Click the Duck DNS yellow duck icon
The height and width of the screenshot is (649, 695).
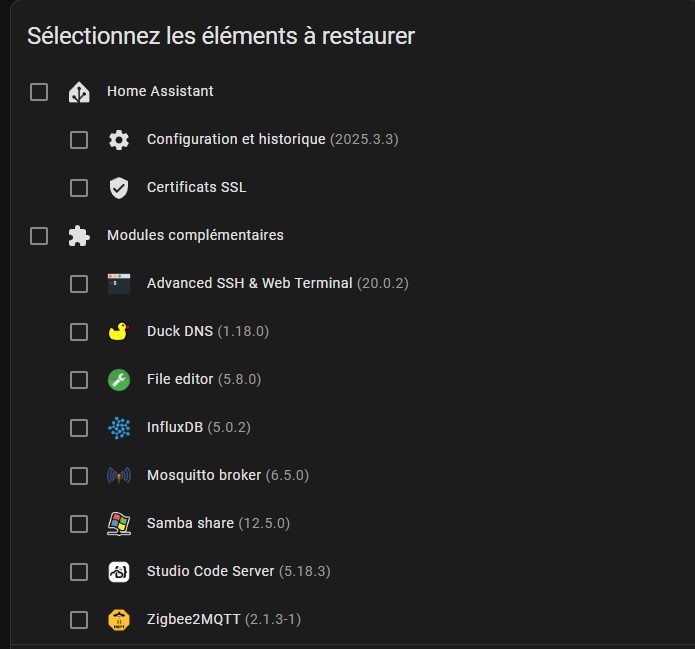click(119, 332)
